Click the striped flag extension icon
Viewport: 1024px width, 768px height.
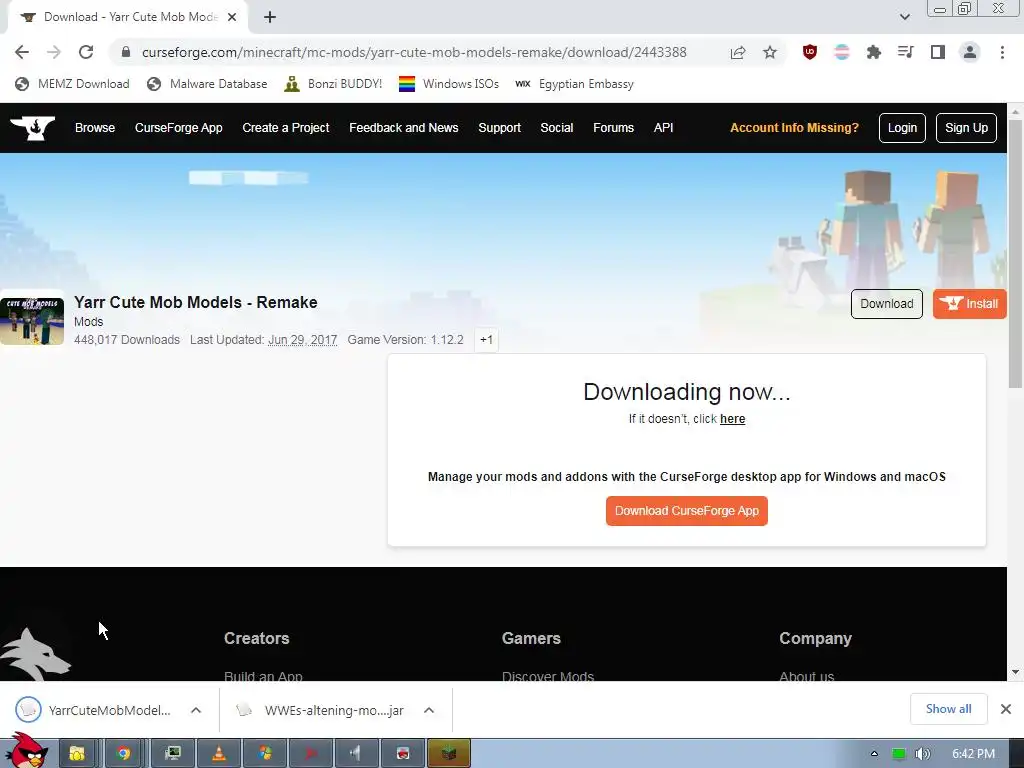point(842,52)
